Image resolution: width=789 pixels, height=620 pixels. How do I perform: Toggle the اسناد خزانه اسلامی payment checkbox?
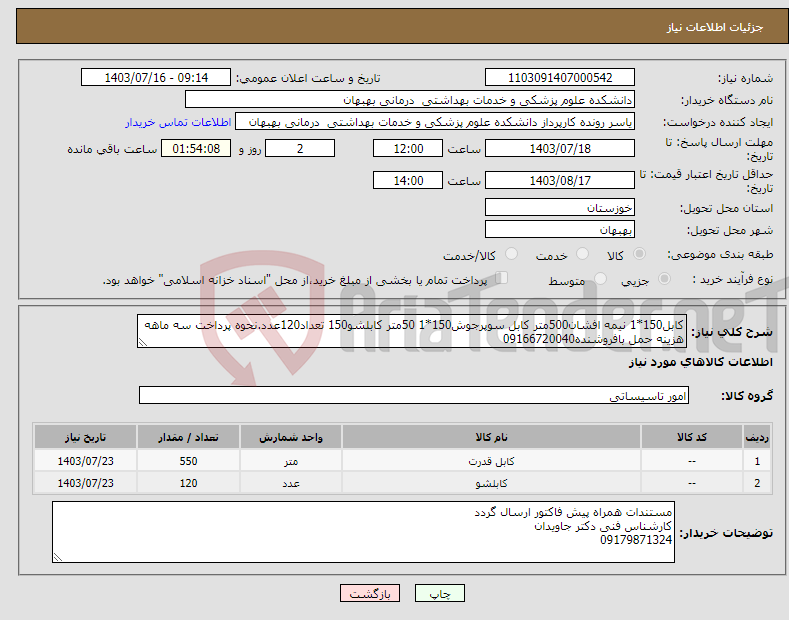point(501,277)
